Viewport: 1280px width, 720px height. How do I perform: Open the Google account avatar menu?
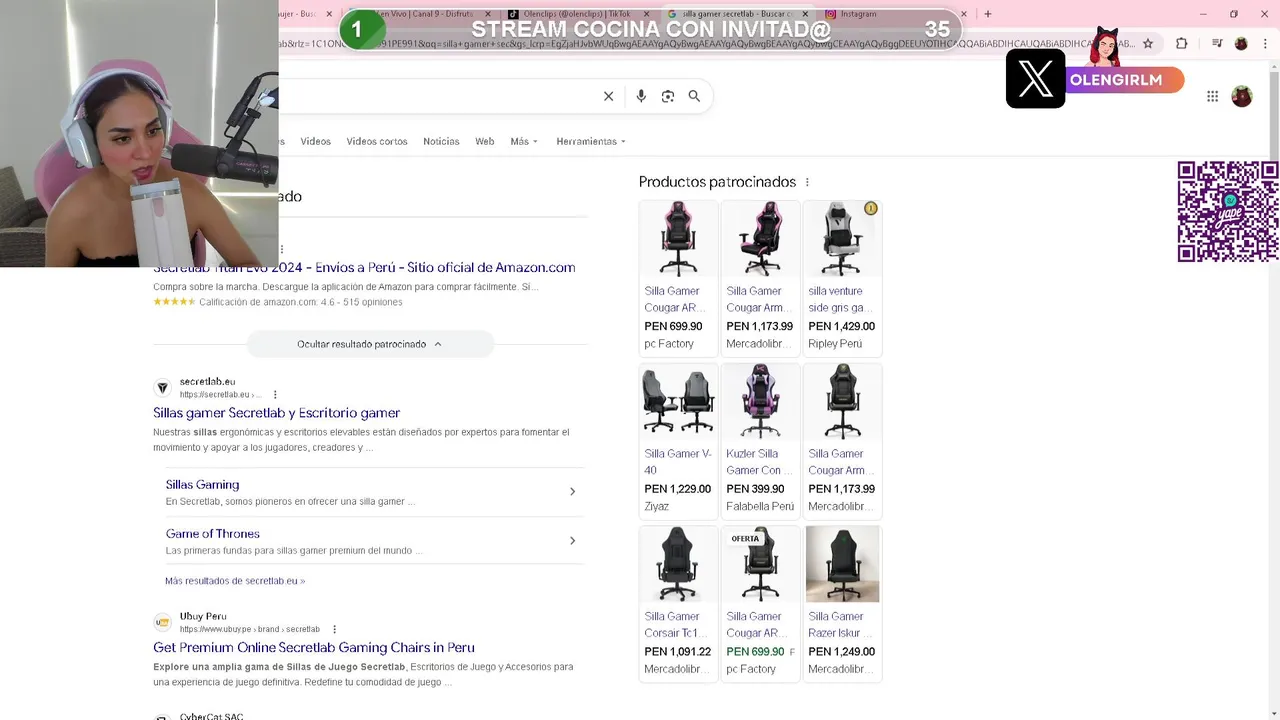(x=1242, y=96)
